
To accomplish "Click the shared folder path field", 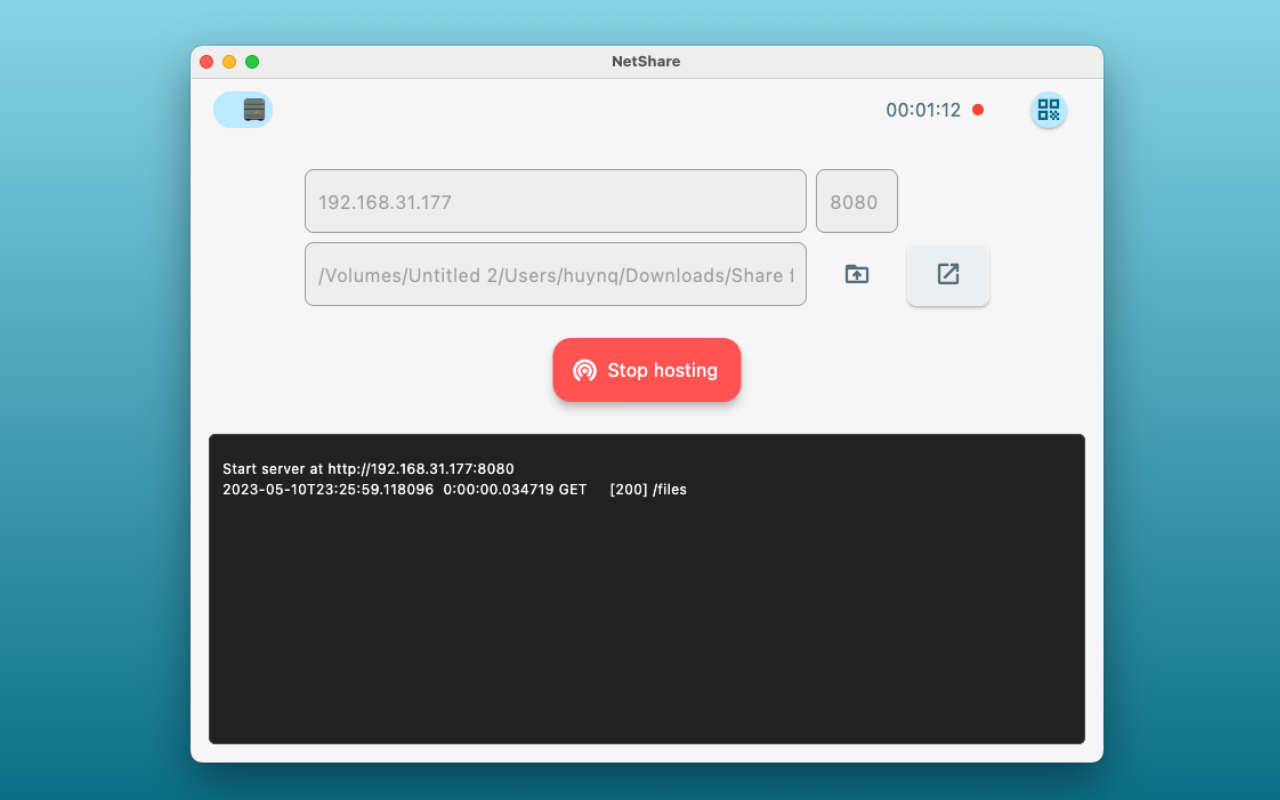I will click(555, 274).
